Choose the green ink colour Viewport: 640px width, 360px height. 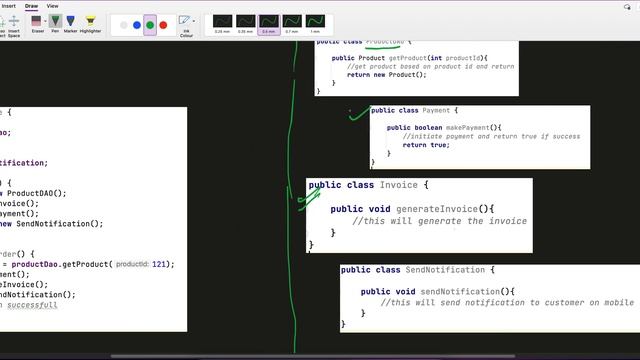tap(150, 25)
